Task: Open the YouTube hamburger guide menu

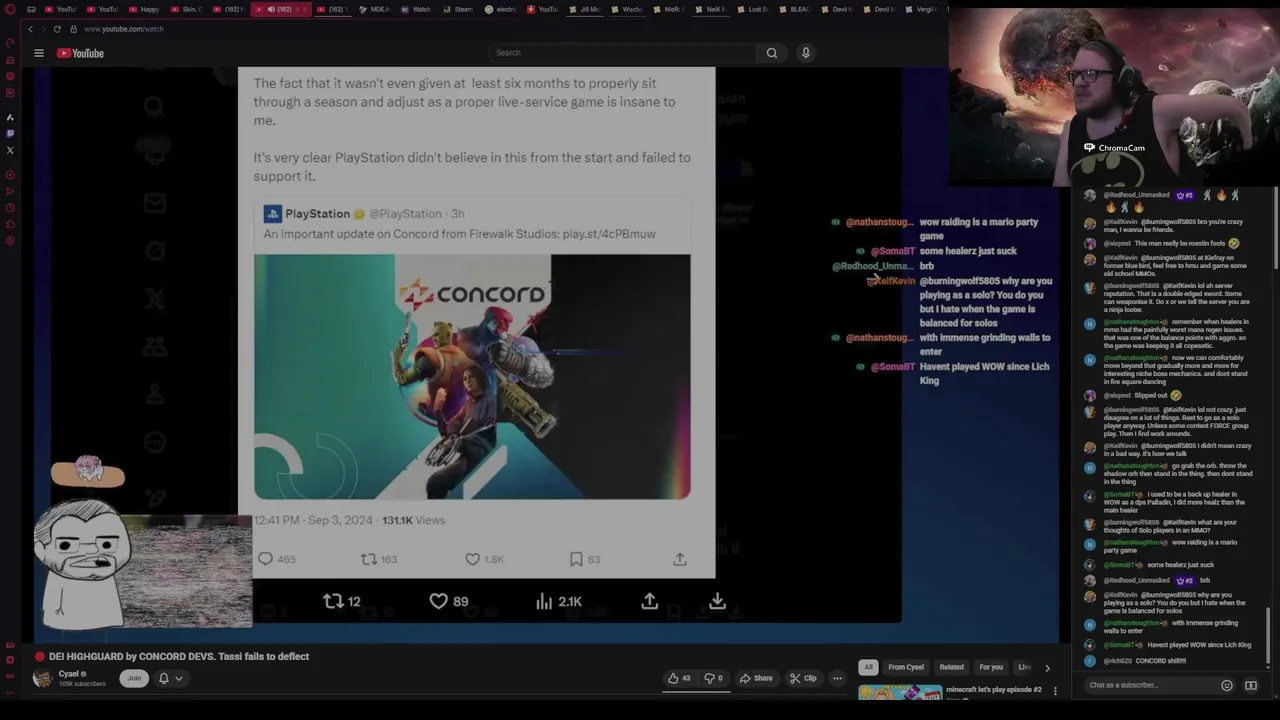Action: click(39, 53)
